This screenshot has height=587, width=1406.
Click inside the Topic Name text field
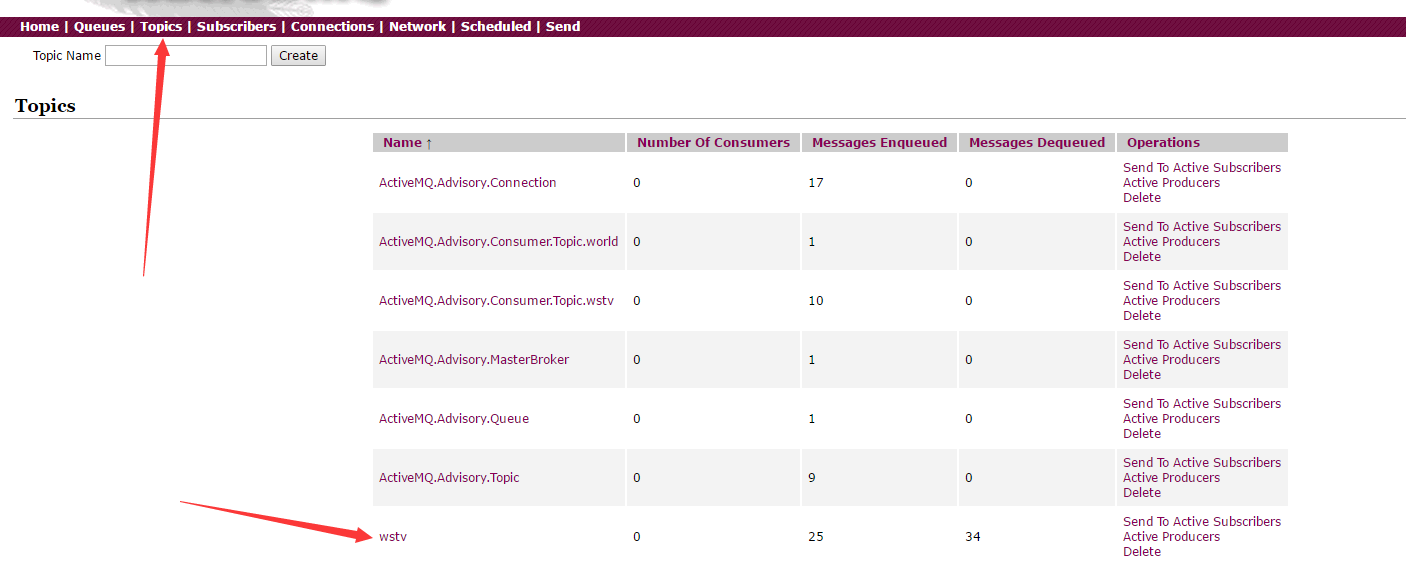coord(186,56)
